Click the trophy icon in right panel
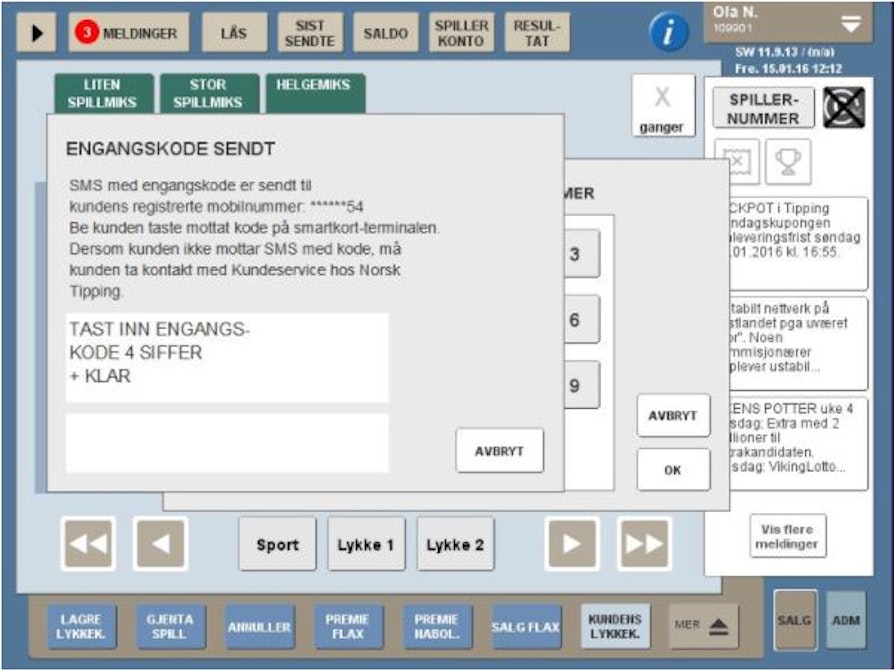The width and height of the screenshot is (894, 671). 788,161
